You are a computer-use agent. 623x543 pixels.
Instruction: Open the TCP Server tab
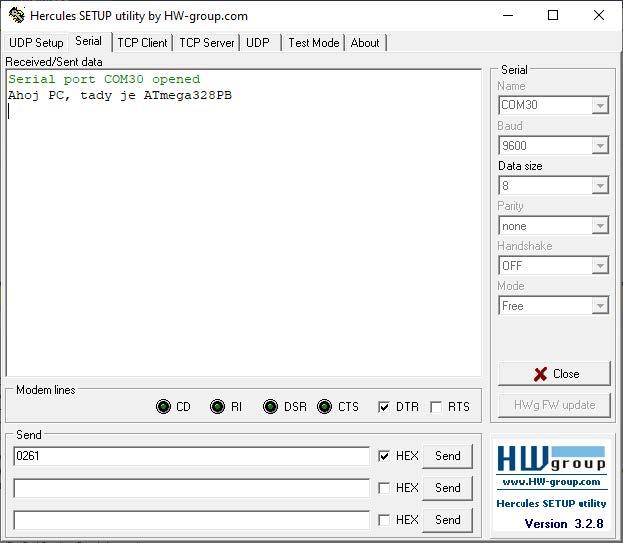click(207, 43)
